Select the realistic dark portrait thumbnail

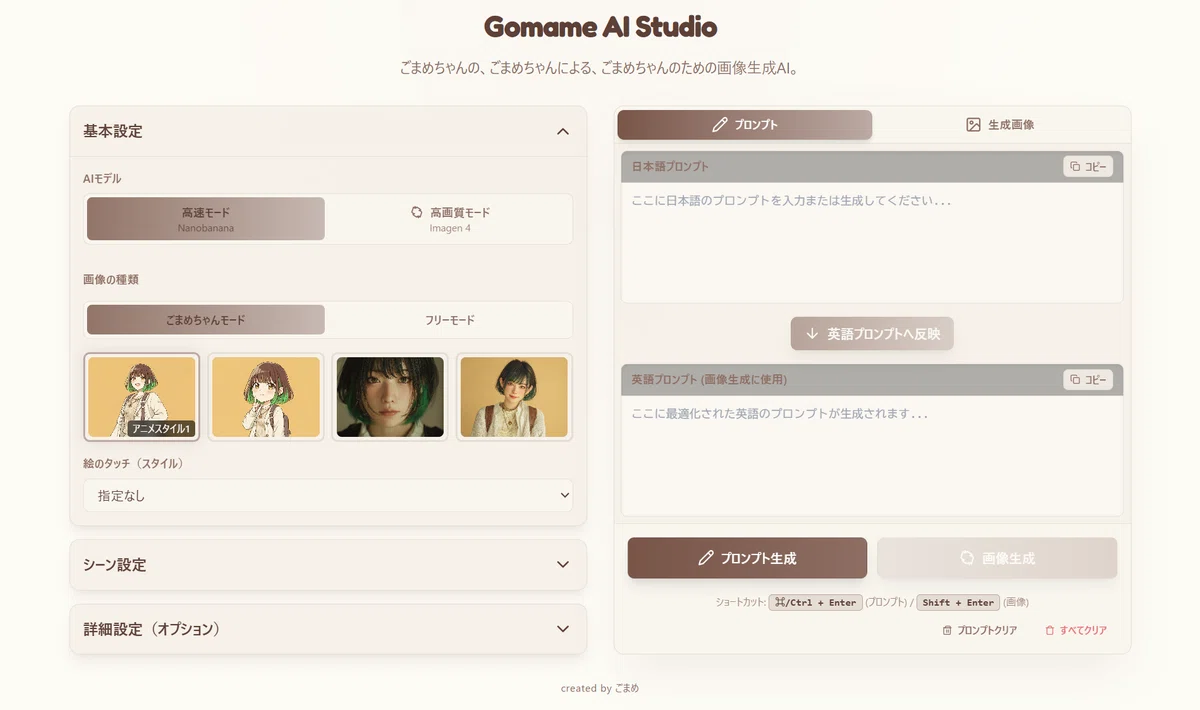tap(390, 397)
